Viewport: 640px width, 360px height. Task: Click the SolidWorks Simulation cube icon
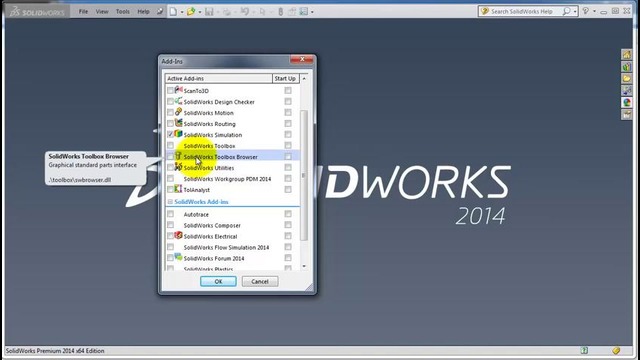click(178, 134)
